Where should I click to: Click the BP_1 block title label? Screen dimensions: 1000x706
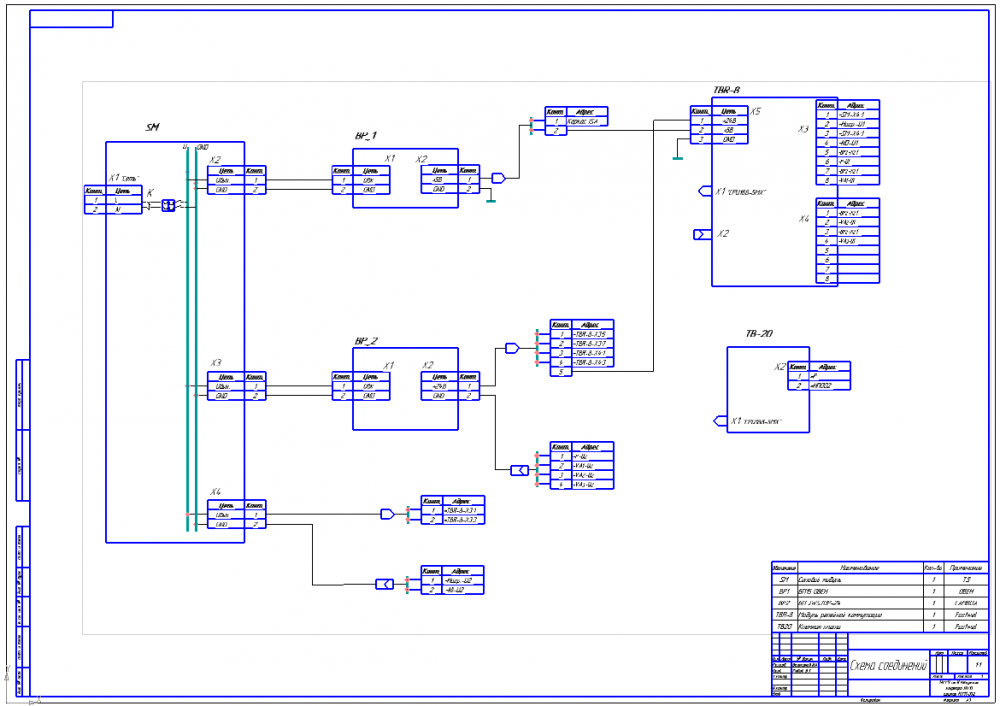[366, 135]
